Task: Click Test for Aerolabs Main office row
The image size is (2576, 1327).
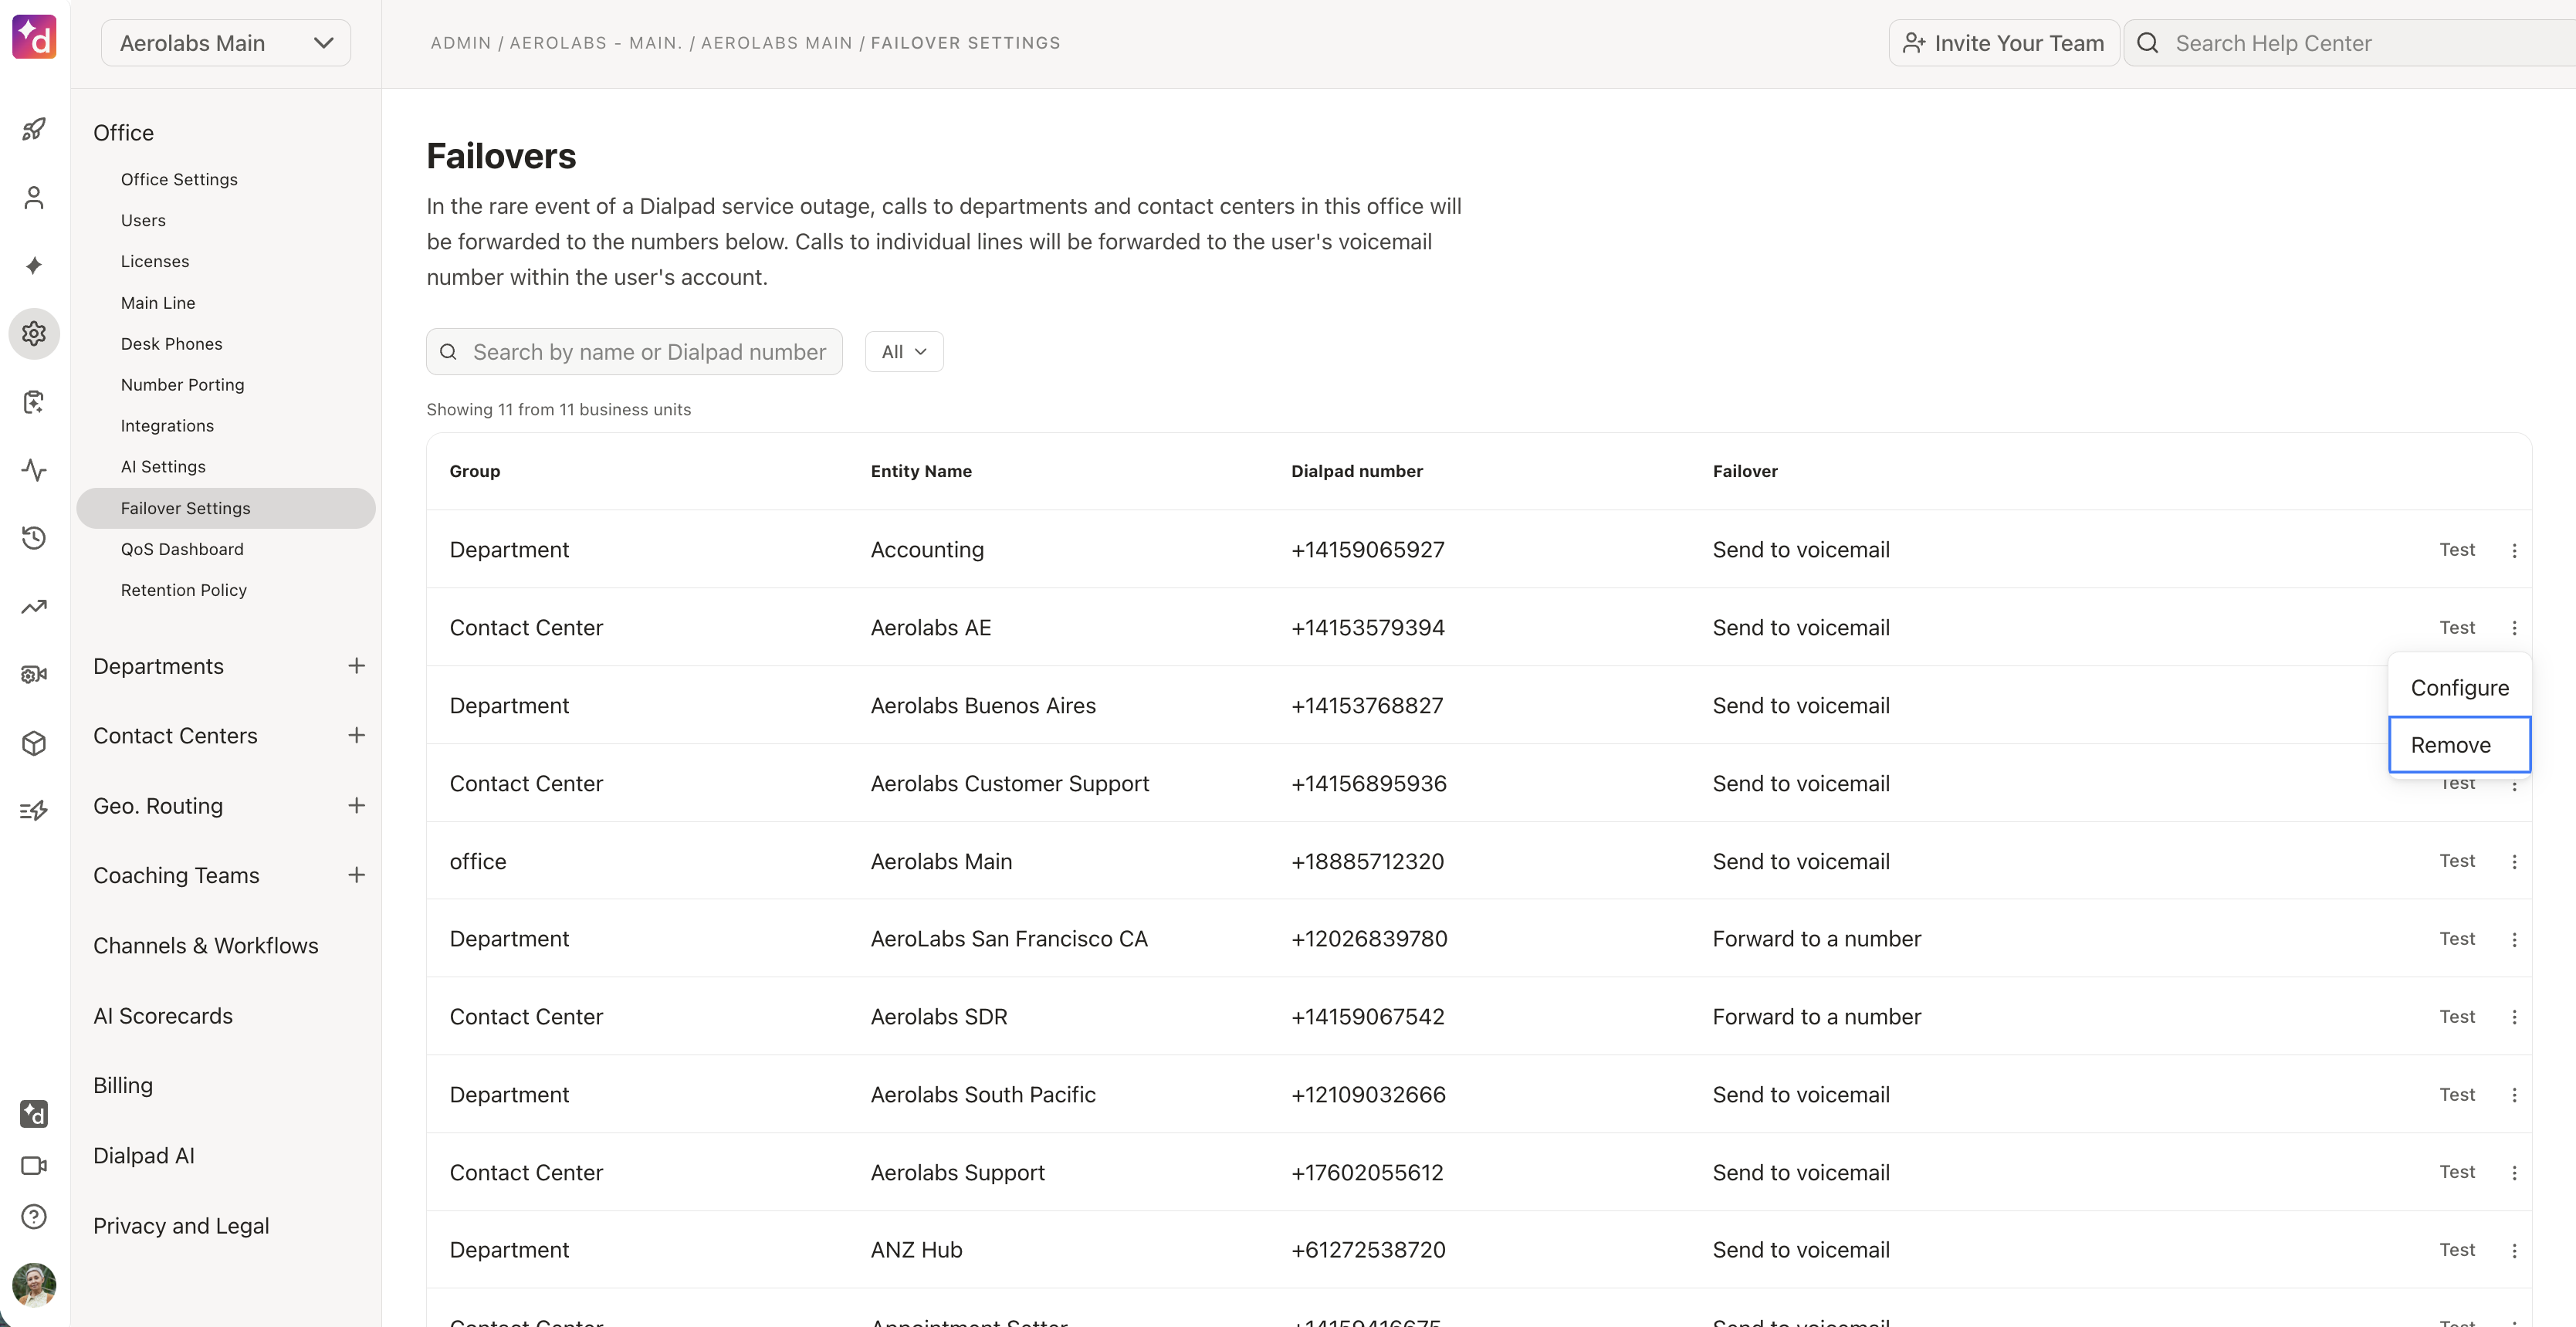Action: (x=2457, y=861)
